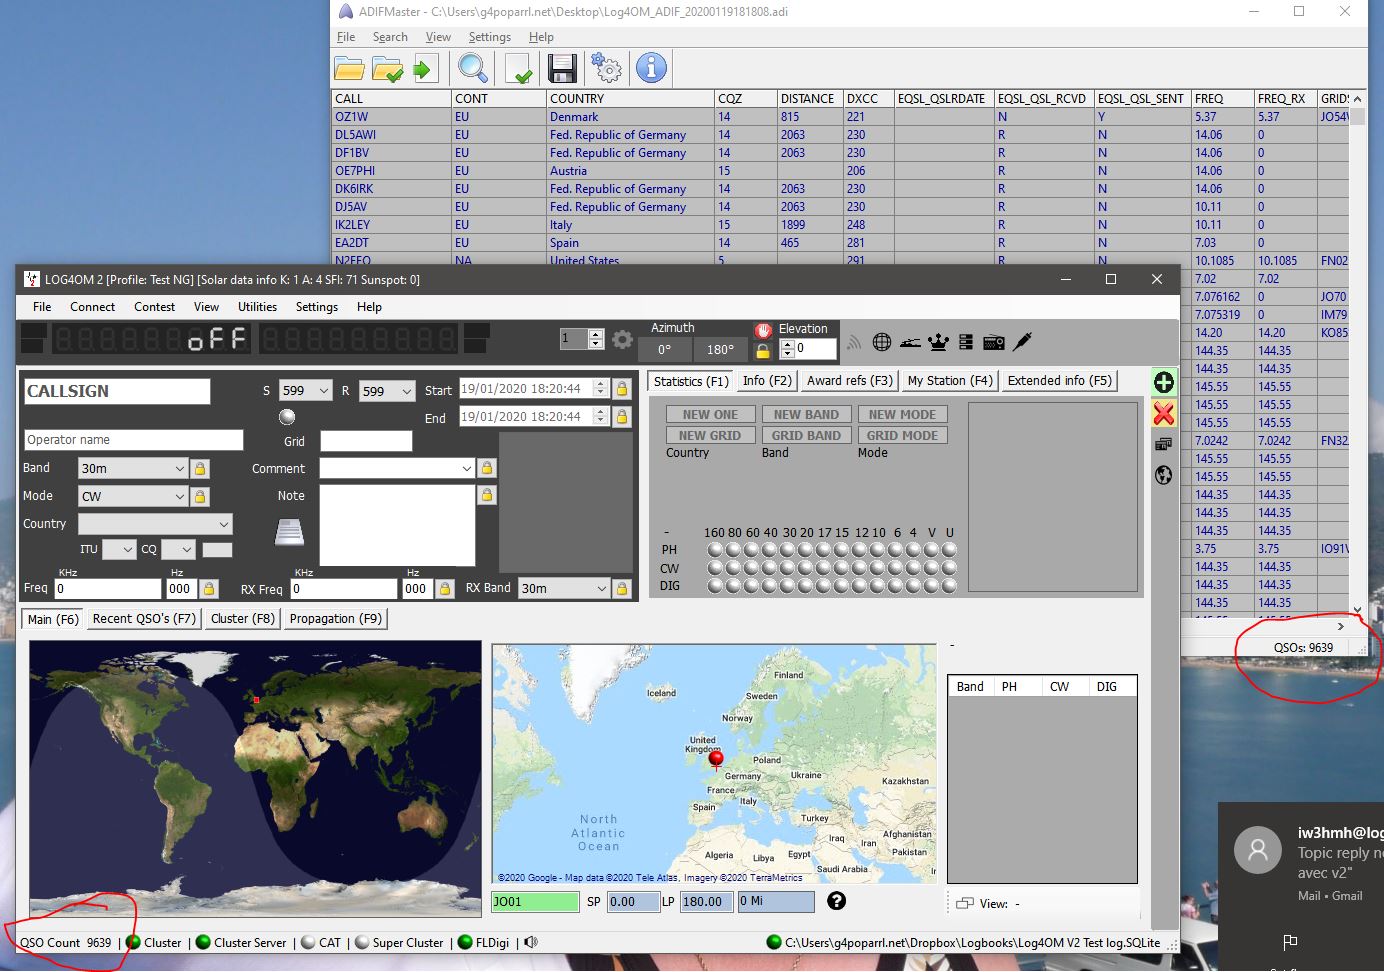Toggle the lock beside the Mode dropdown
The width and height of the screenshot is (1384, 972).
(x=200, y=496)
